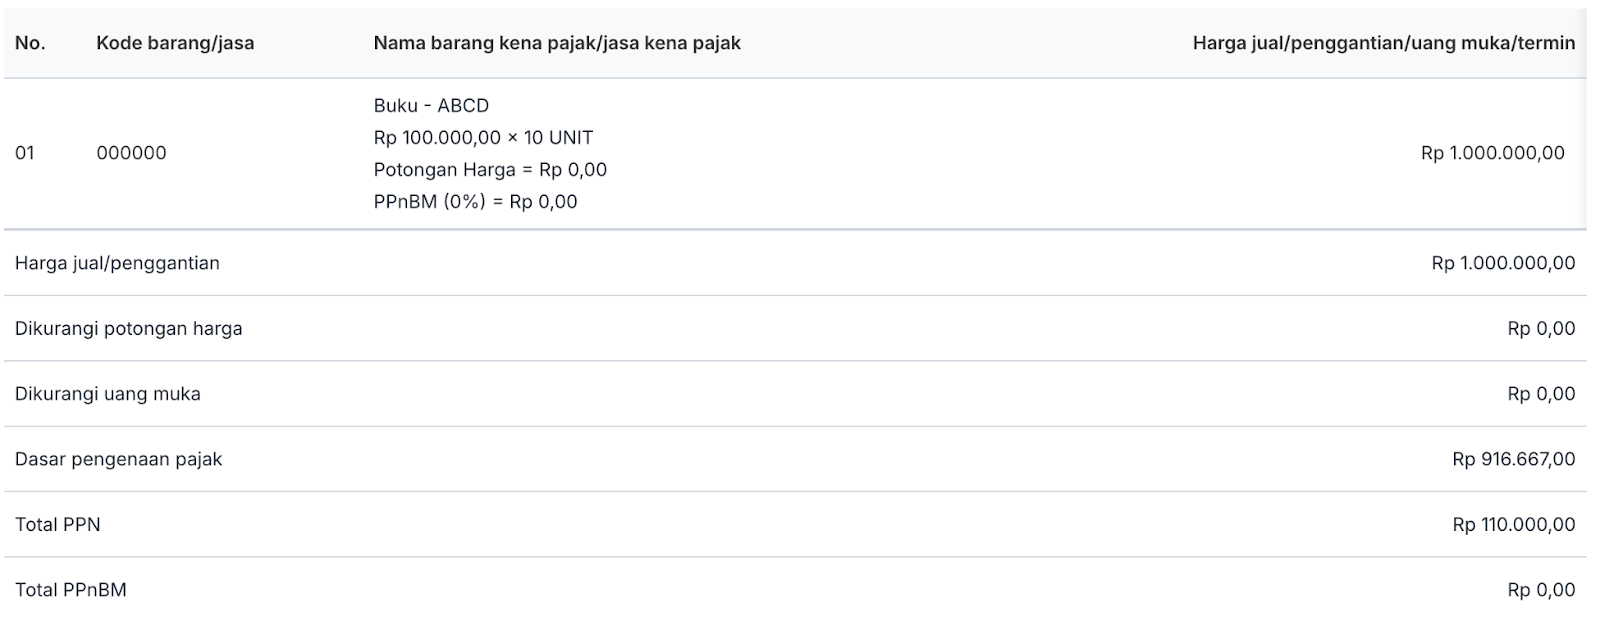Screen dimensions: 1600x624
Task: Click Potongan Harga = Rp 0,00 line
Action: tap(490, 169)
